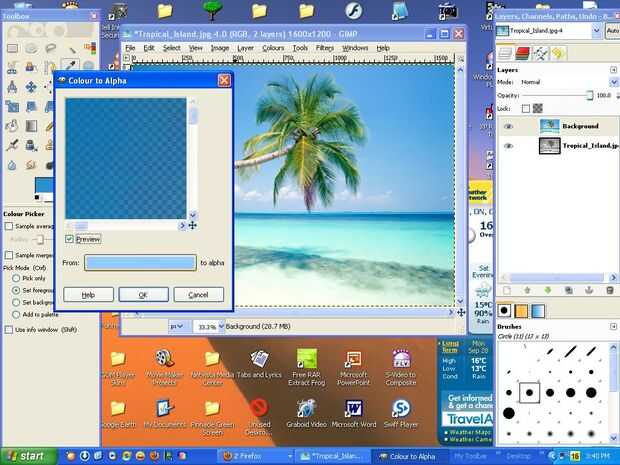Click Cancel in Colour to Alpha dialog

coord(198,295)
